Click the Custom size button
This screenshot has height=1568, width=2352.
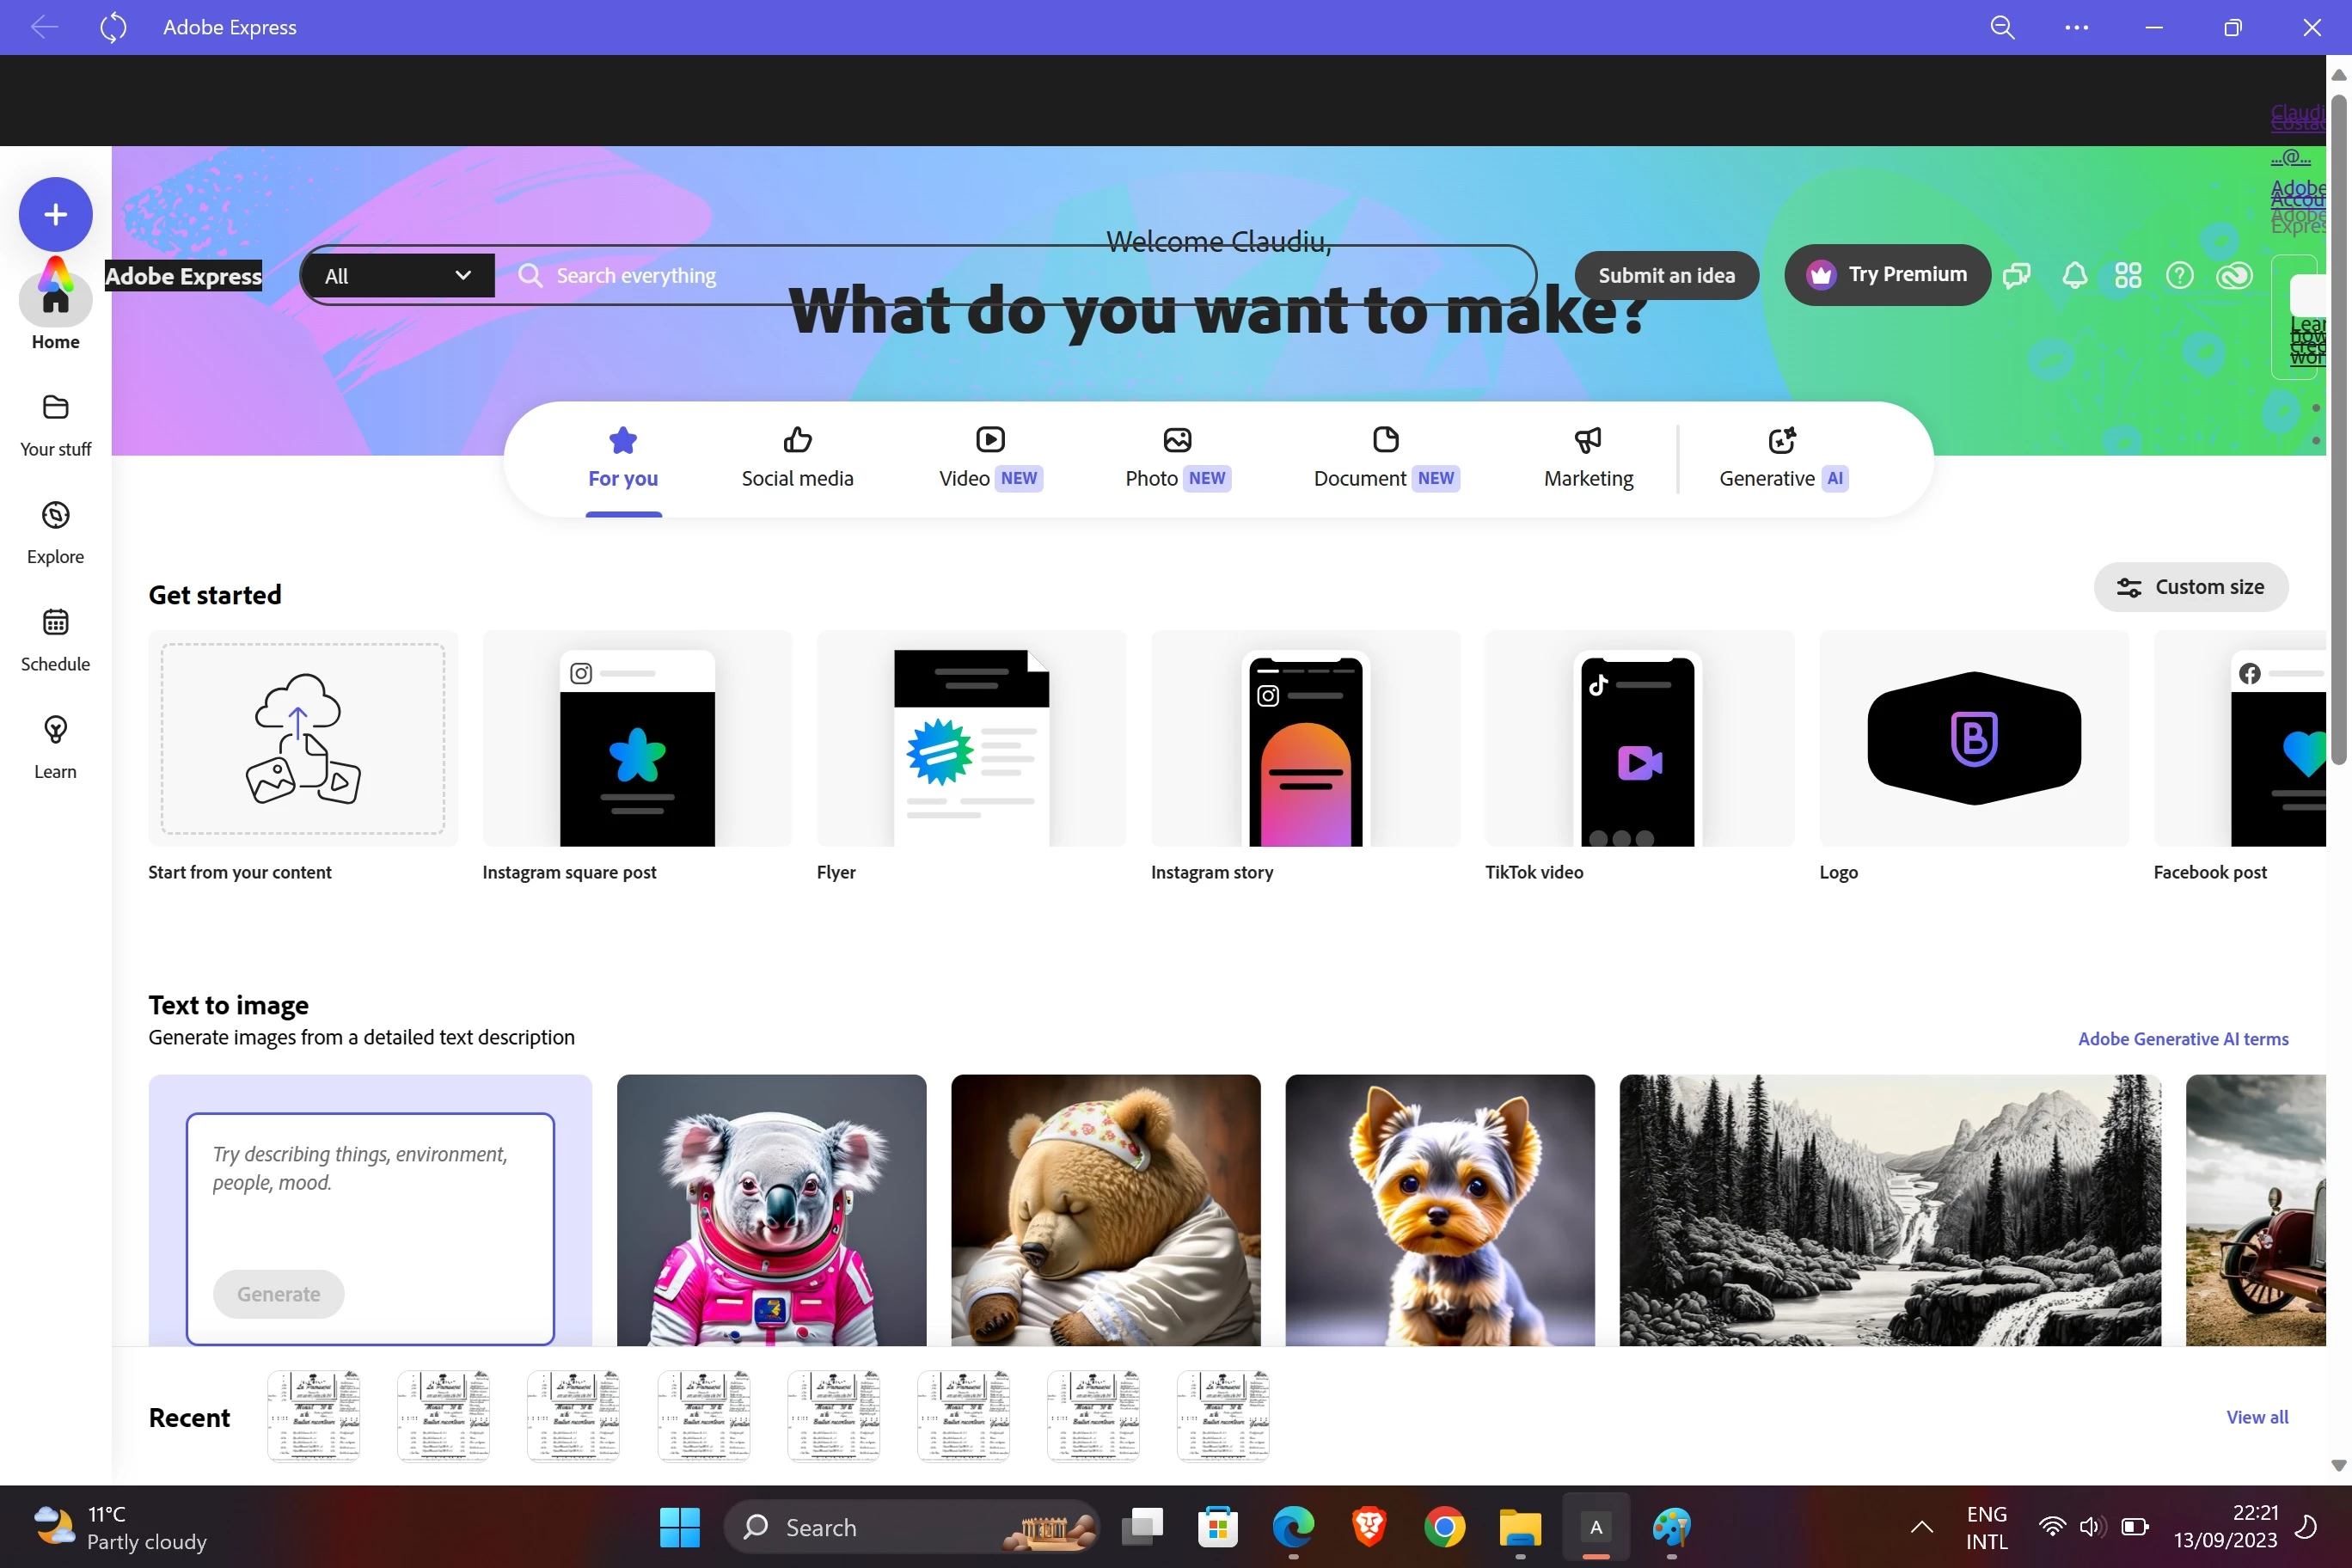[2190, 587]
